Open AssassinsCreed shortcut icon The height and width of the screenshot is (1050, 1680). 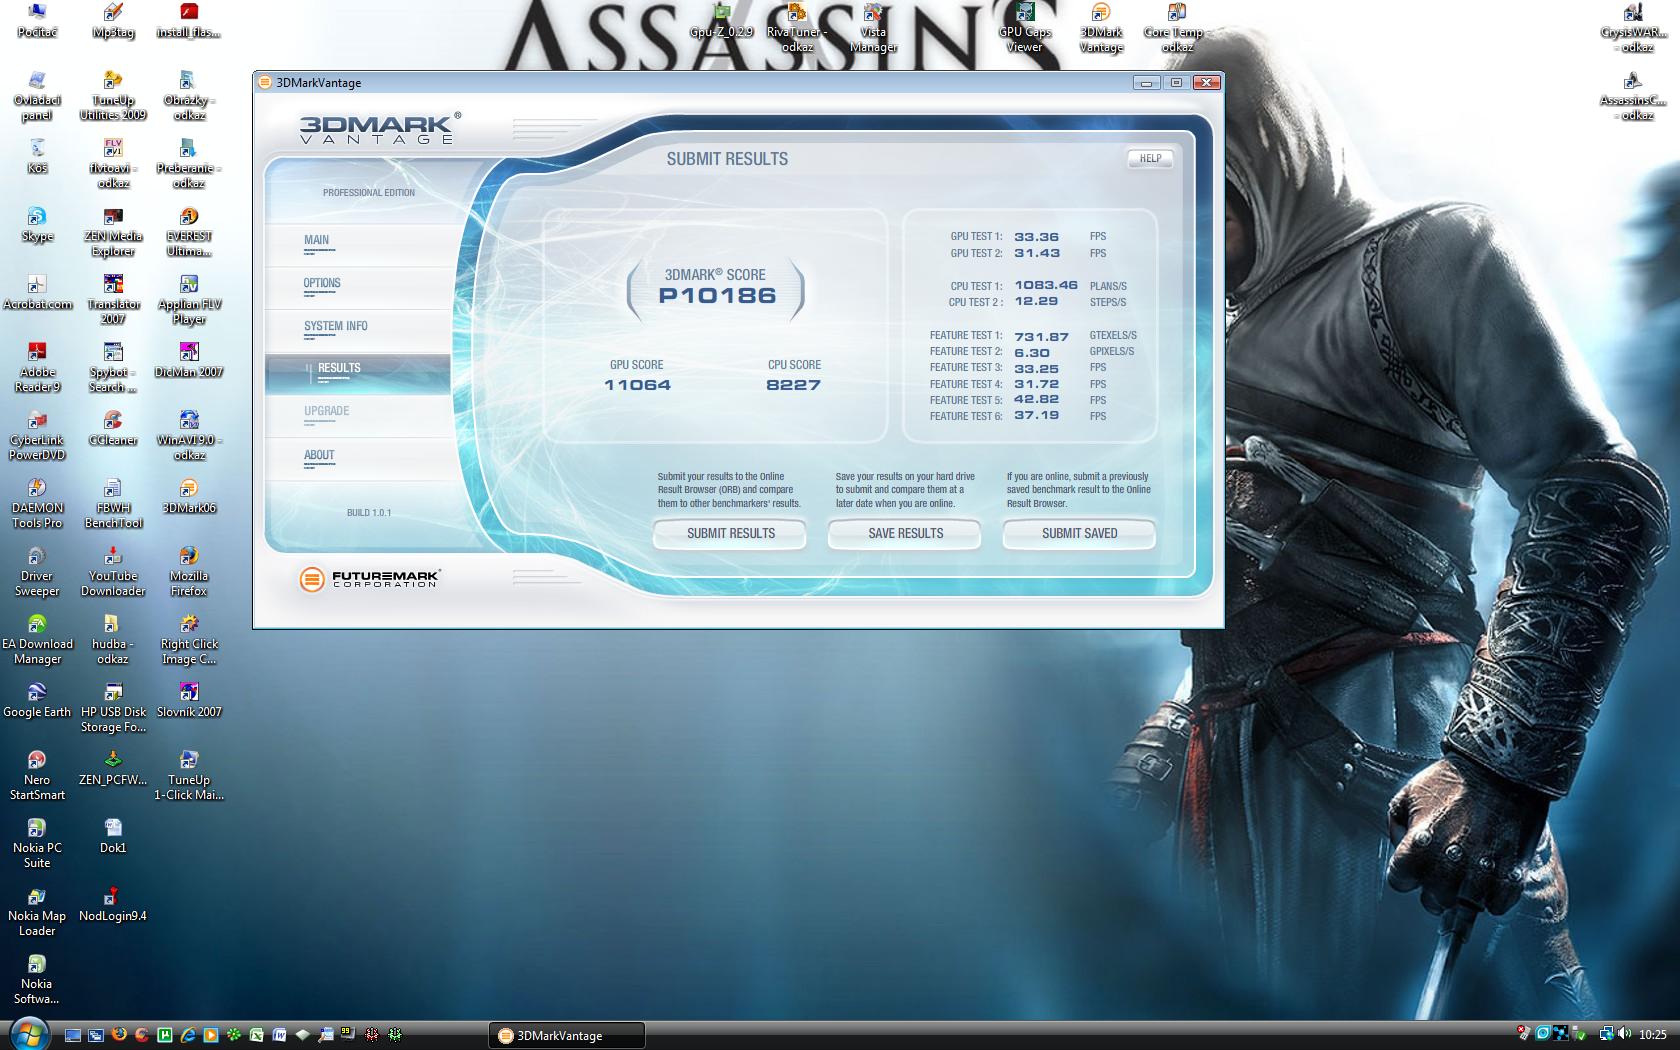coord(1632,96)
